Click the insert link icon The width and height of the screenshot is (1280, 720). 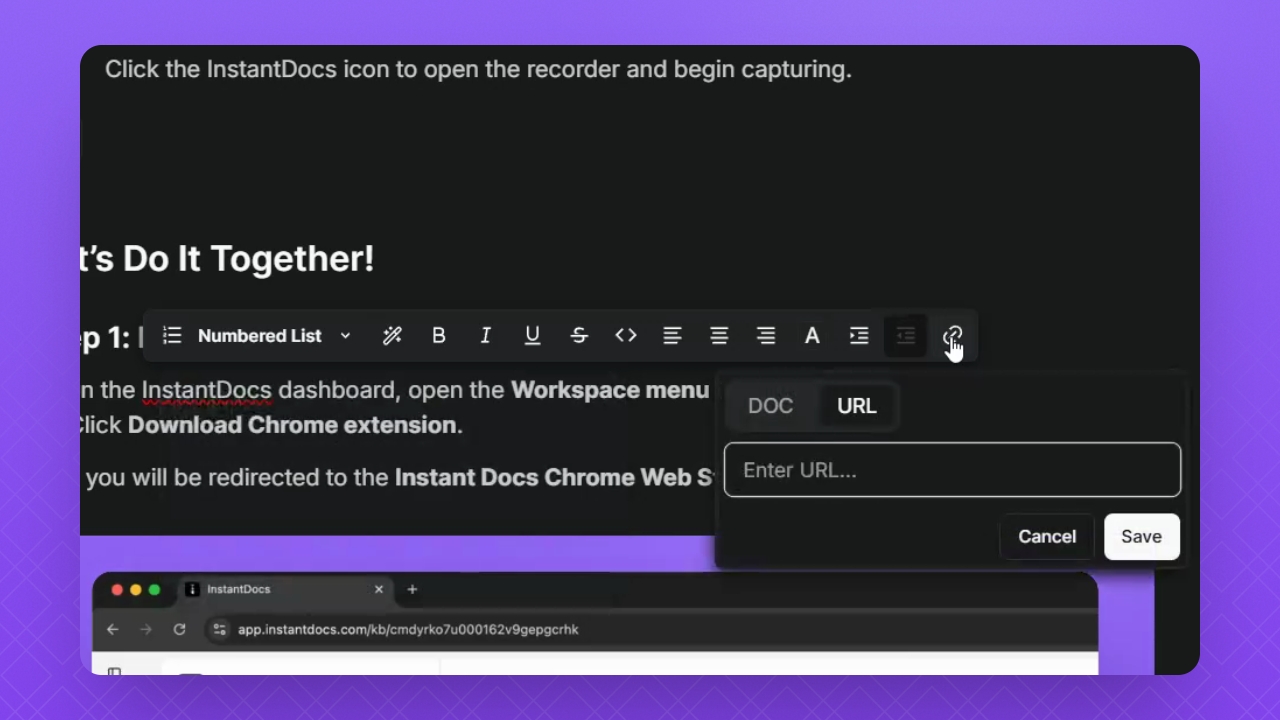click(x=953, y=336)
